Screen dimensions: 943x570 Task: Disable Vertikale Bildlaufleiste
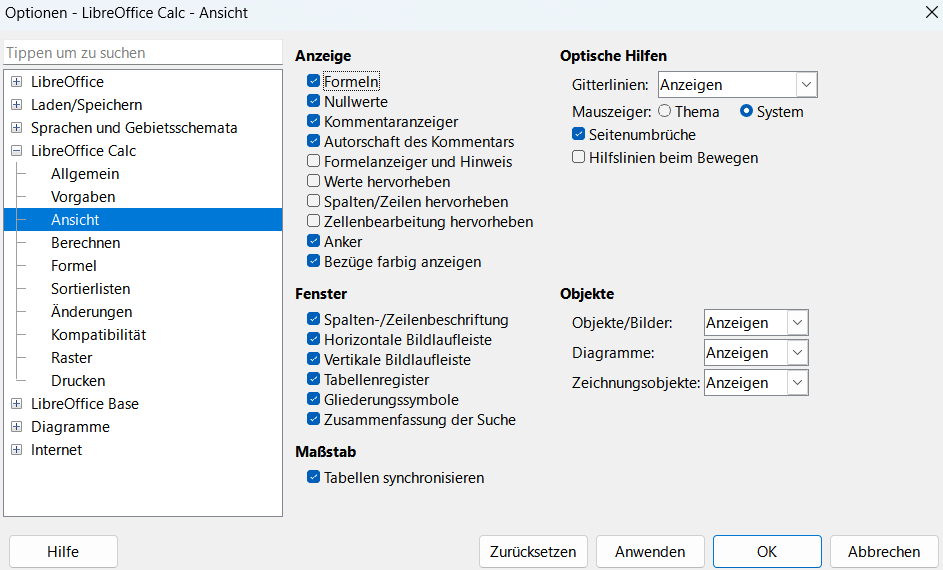coord(313,359)
